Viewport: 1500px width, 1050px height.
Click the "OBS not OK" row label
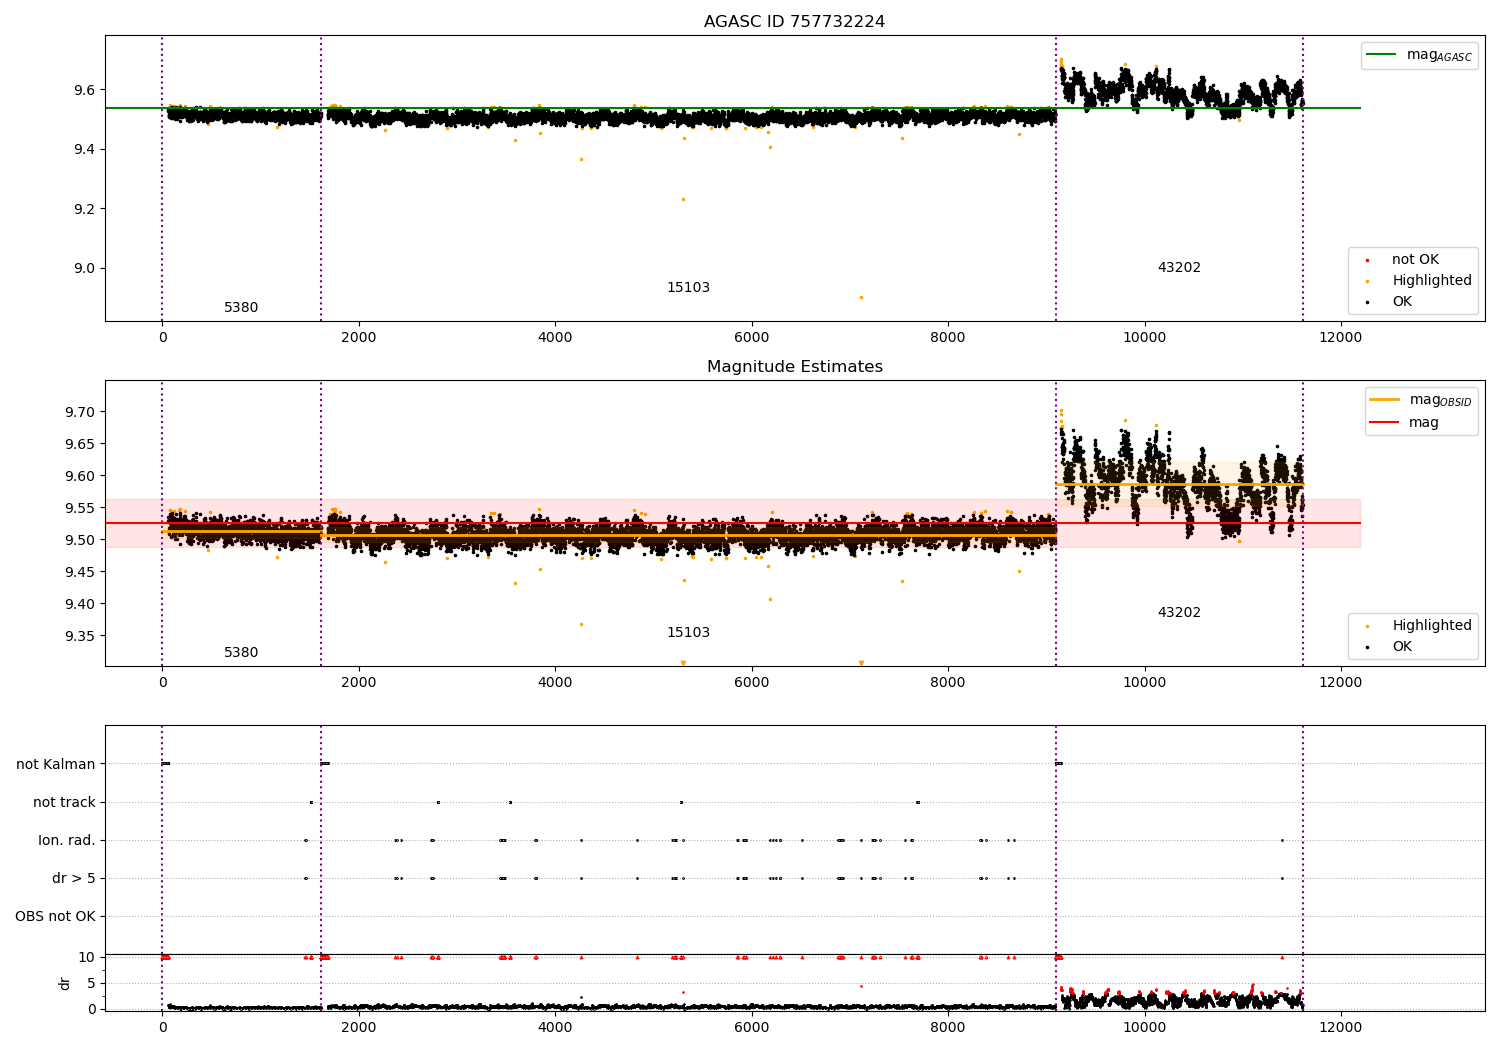[x=56, y=917]
